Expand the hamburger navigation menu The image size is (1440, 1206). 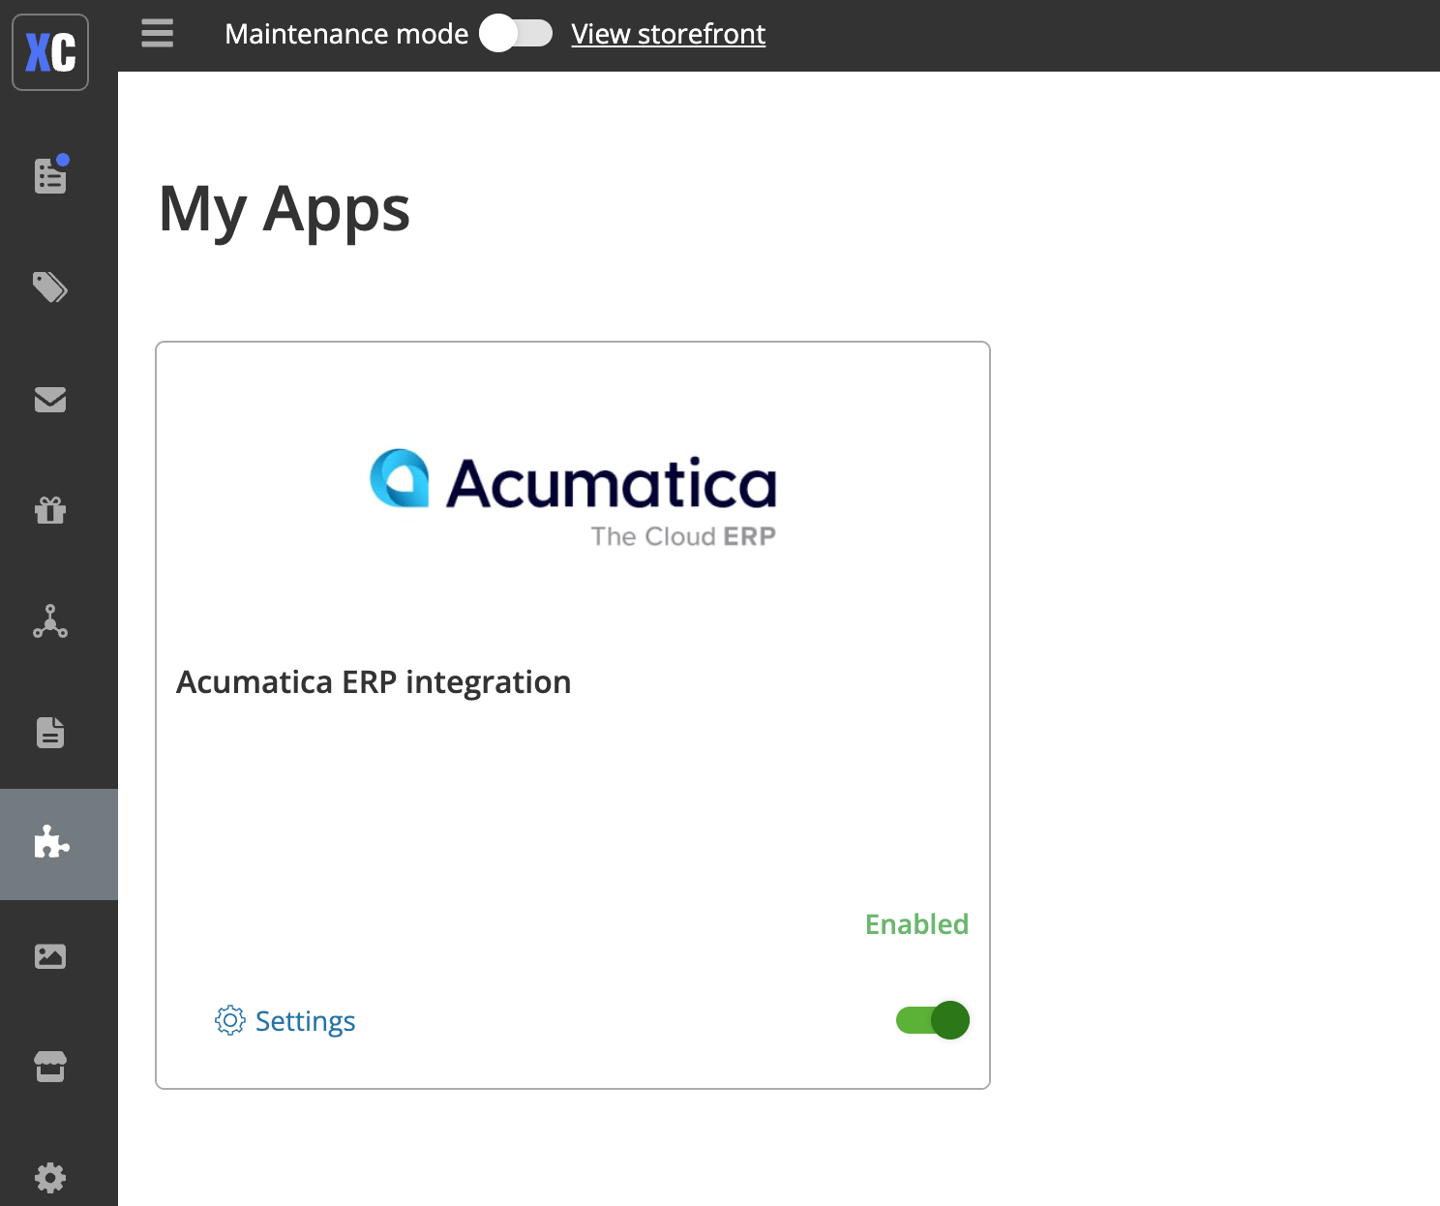click(x=157, y=34)
